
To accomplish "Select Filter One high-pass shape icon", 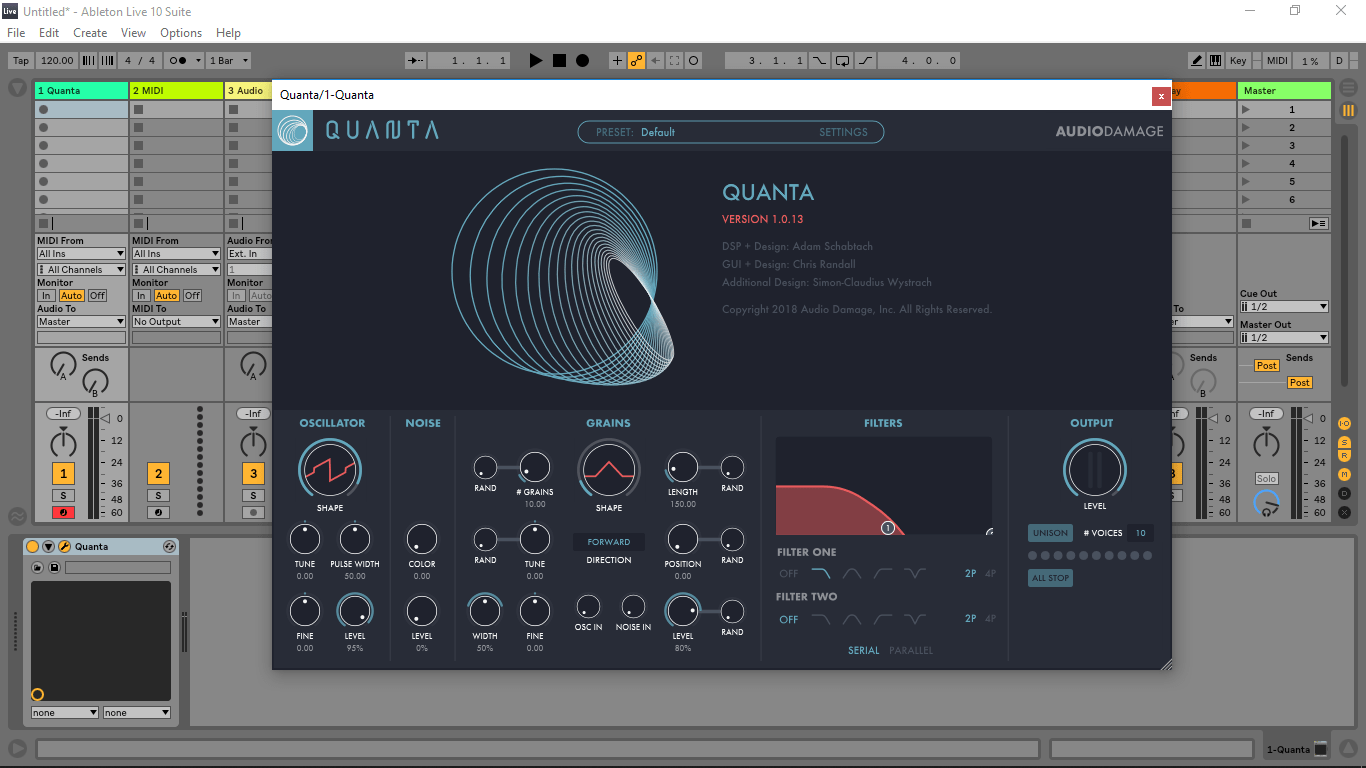I will [x=883, y=574].
